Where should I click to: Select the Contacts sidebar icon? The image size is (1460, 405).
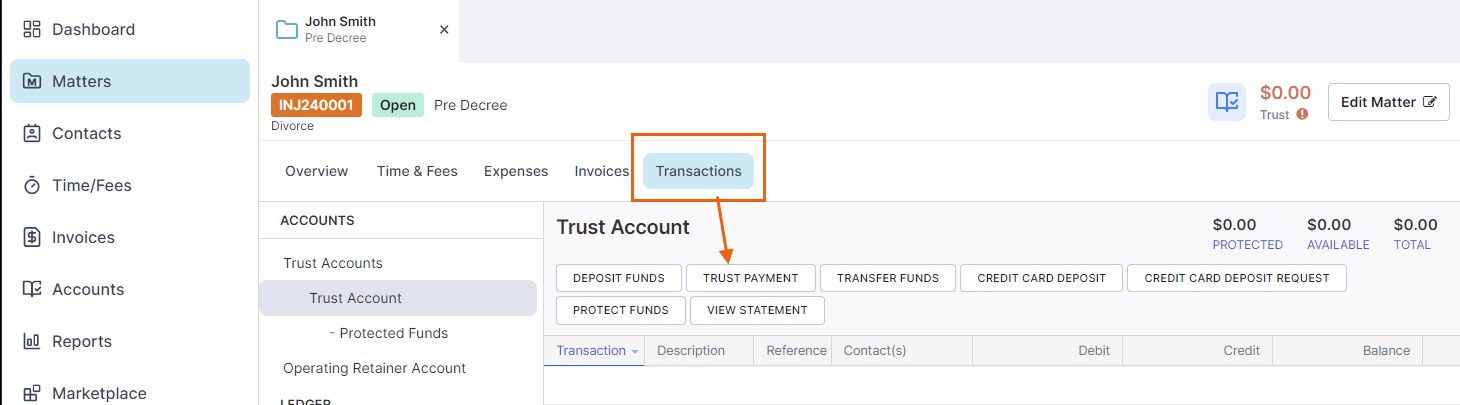(32, 134)
